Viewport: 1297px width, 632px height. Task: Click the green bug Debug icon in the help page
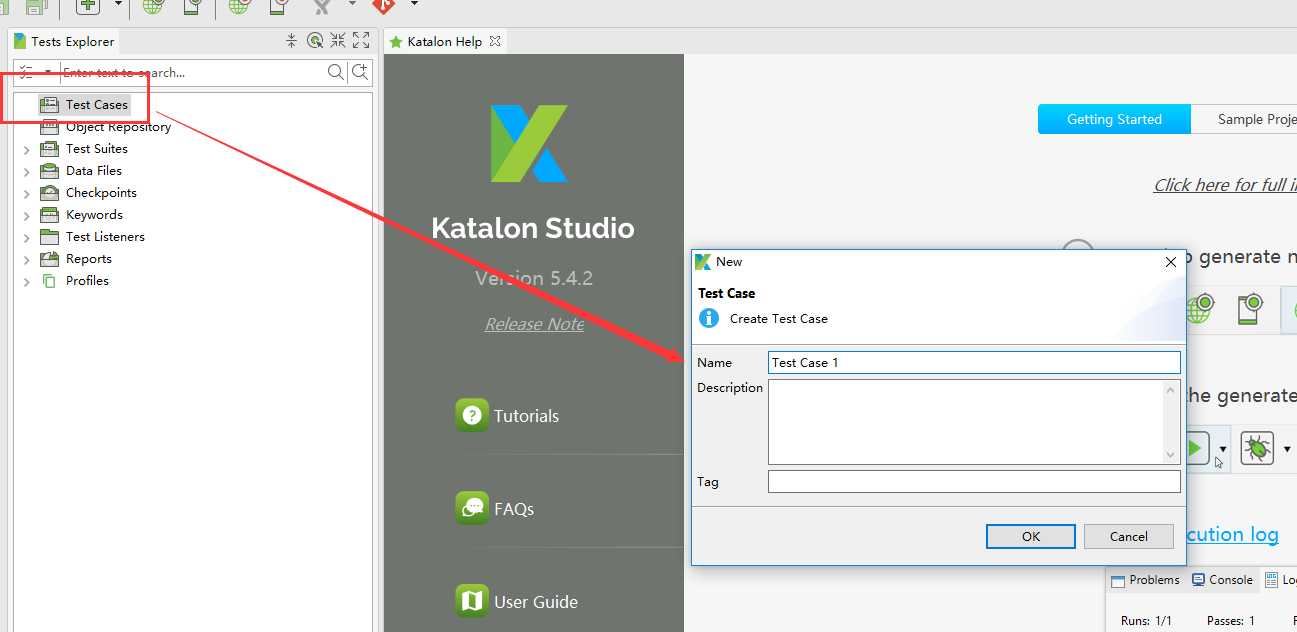click(1257, 448)
